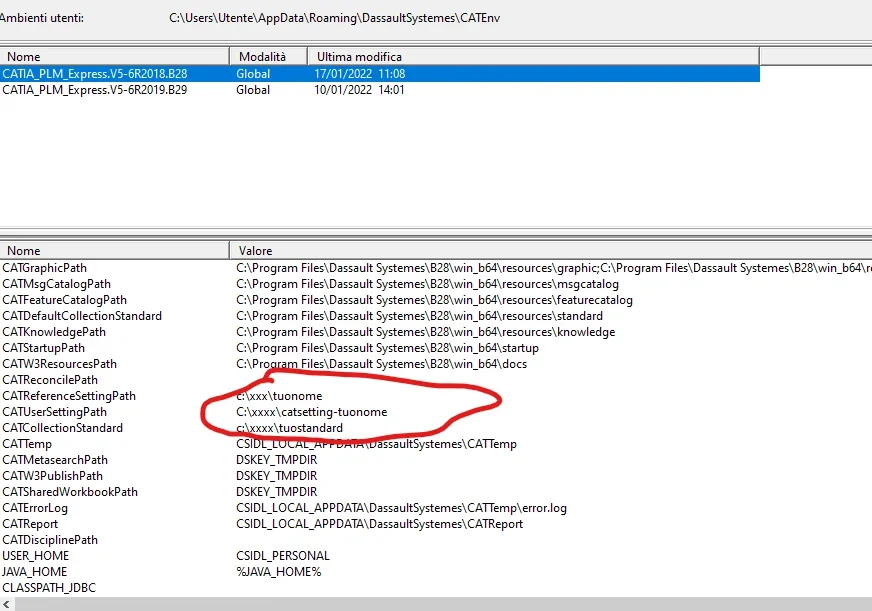Screen dimensions: 872x611
Task: Click the Ambienti utenti CATEnv path
Action: click(x=335, y=18)
